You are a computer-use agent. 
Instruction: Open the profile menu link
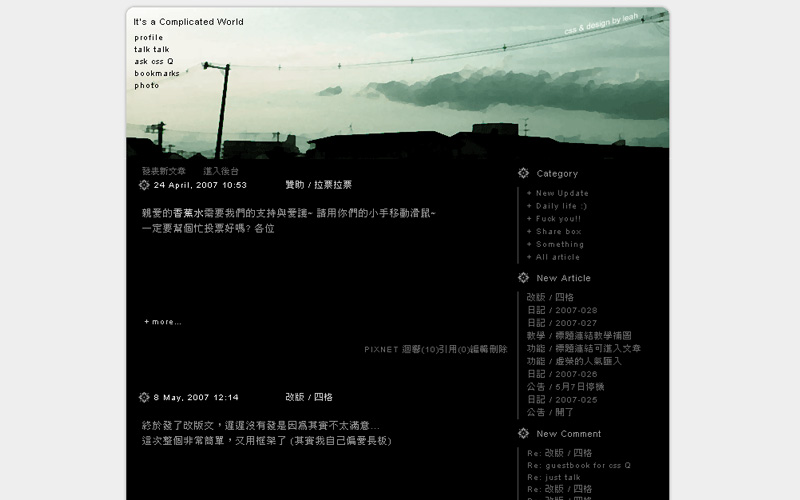click(x=148, y=38)
